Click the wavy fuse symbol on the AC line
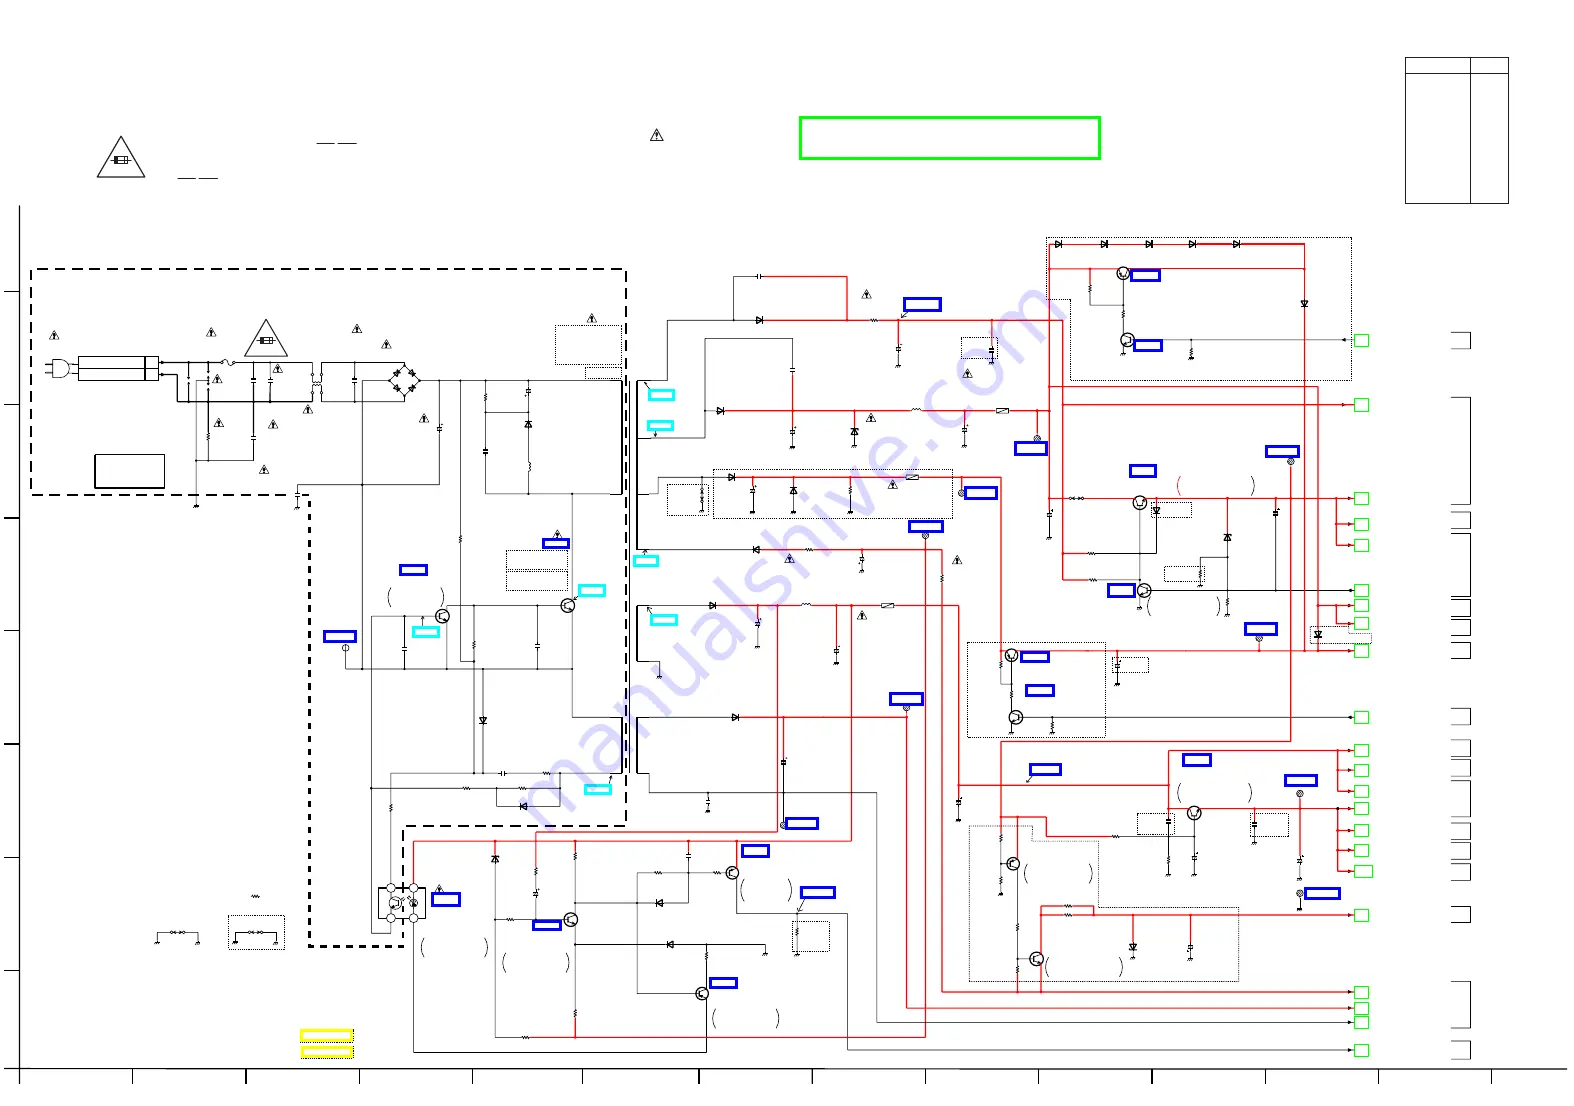 click(227, 363)
